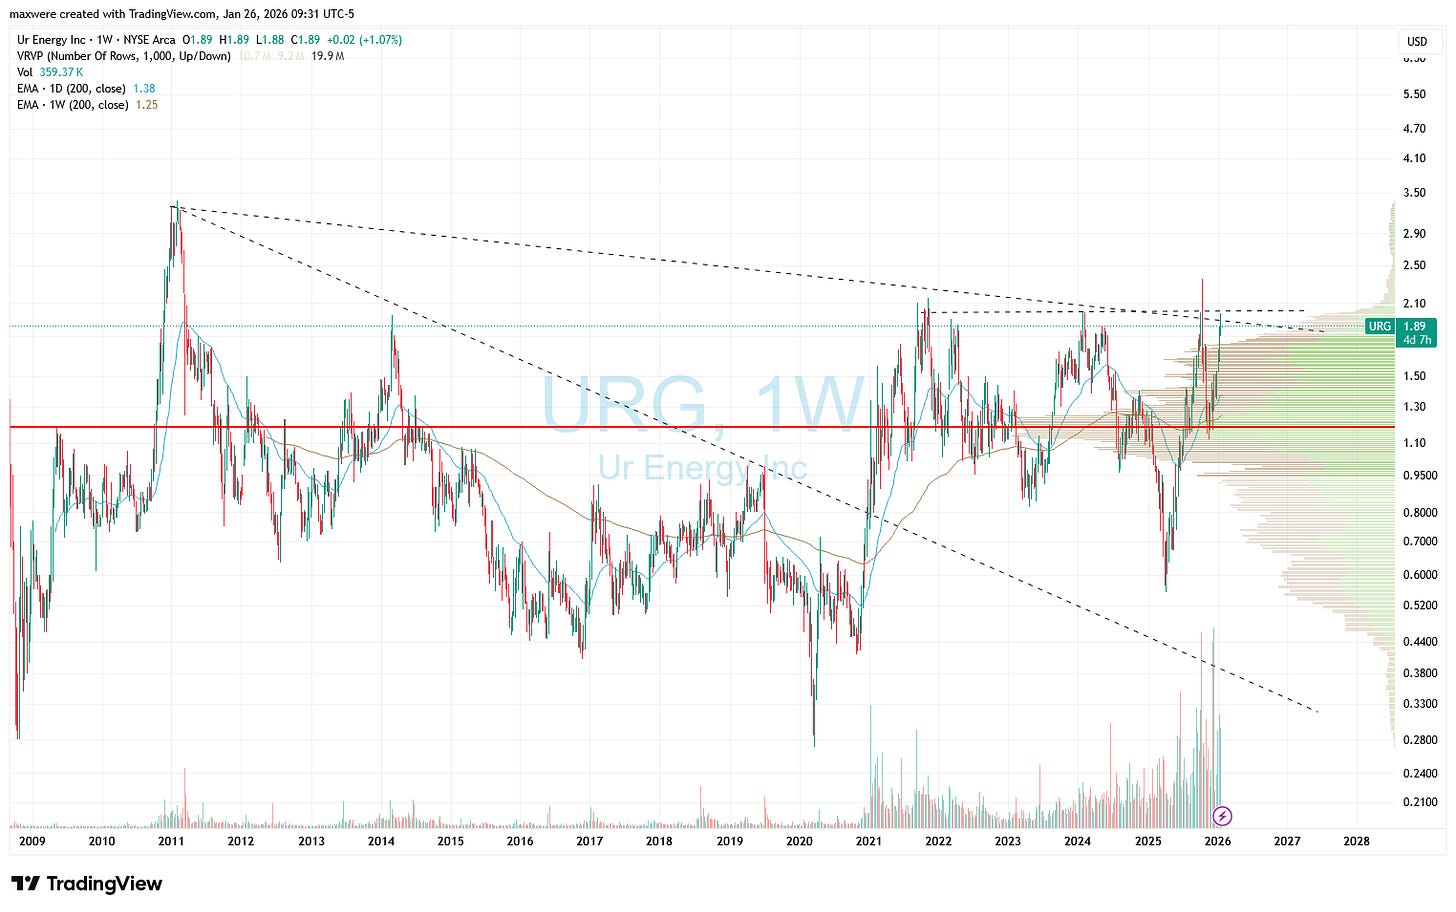Click the 1.30 price axis label
Image resolution: width=1456 pixels, height=912 pixels.
1414,406
